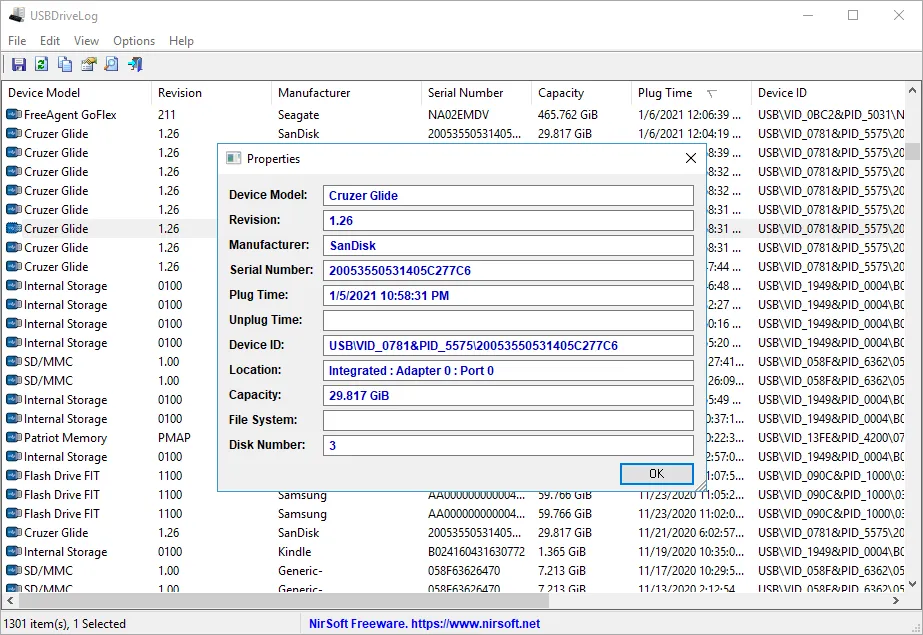Click the serial number NA02EMDV cell
The width and height of the screenshot is (923, 635).
[458, 115]
